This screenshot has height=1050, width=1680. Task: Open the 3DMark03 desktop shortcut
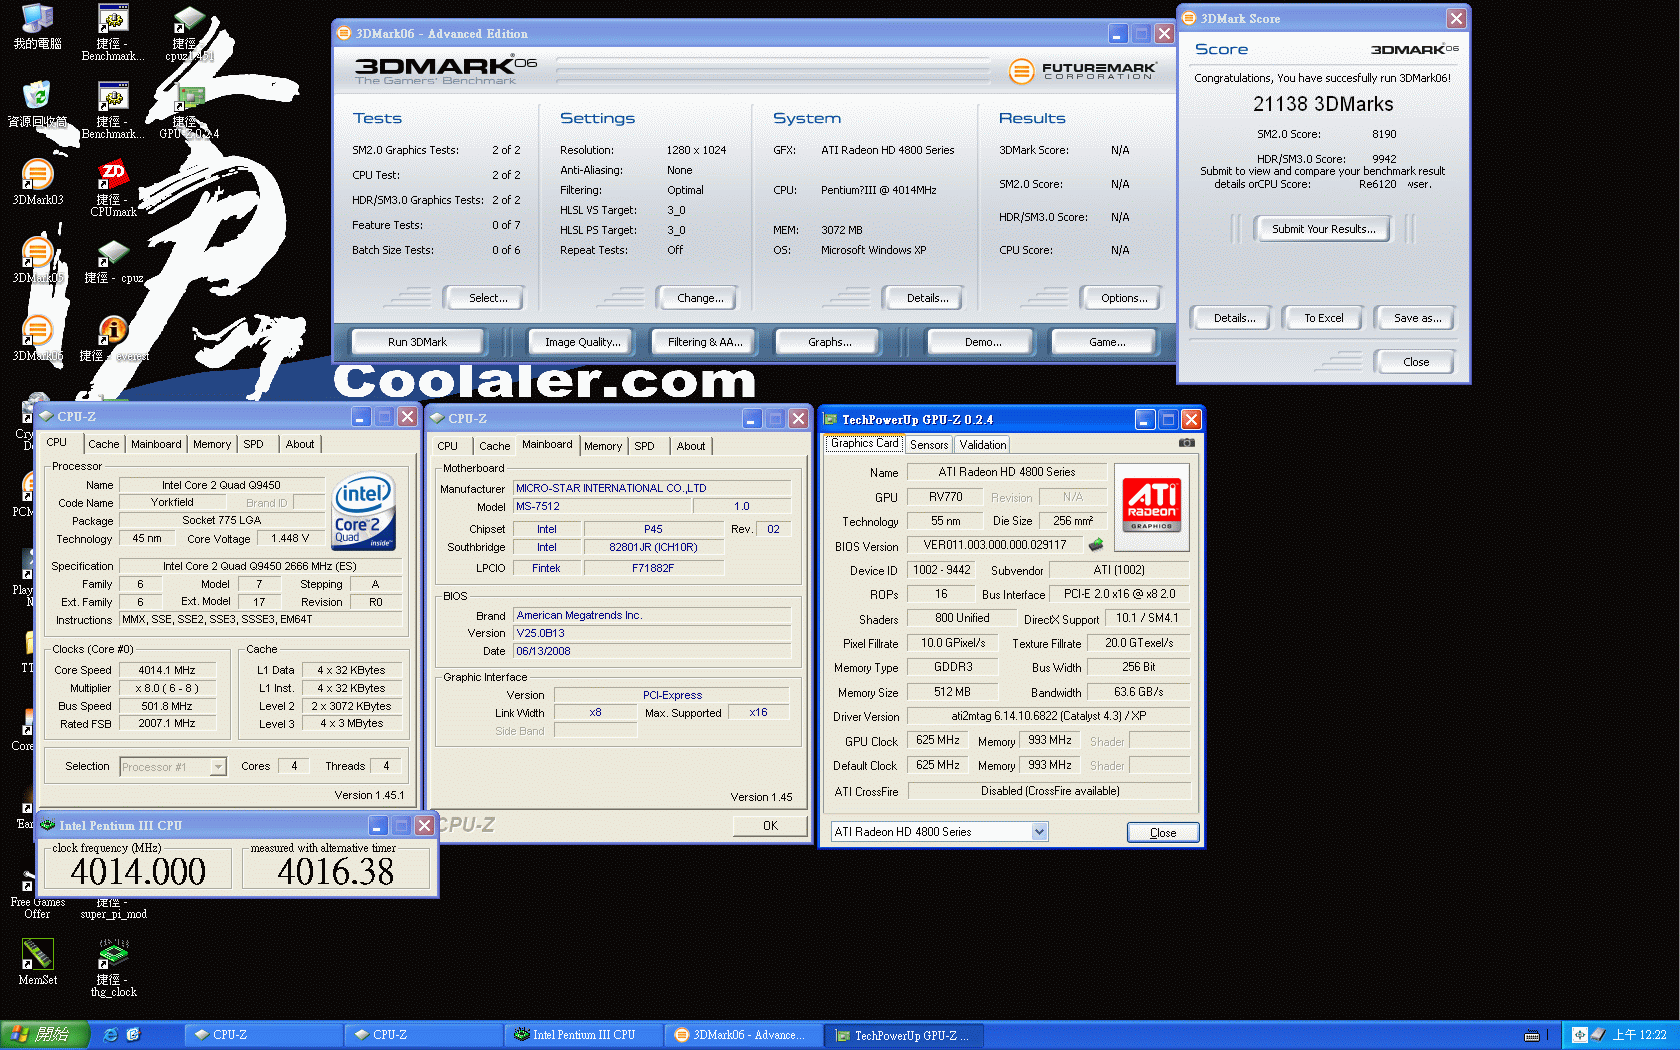click(37, 183)
